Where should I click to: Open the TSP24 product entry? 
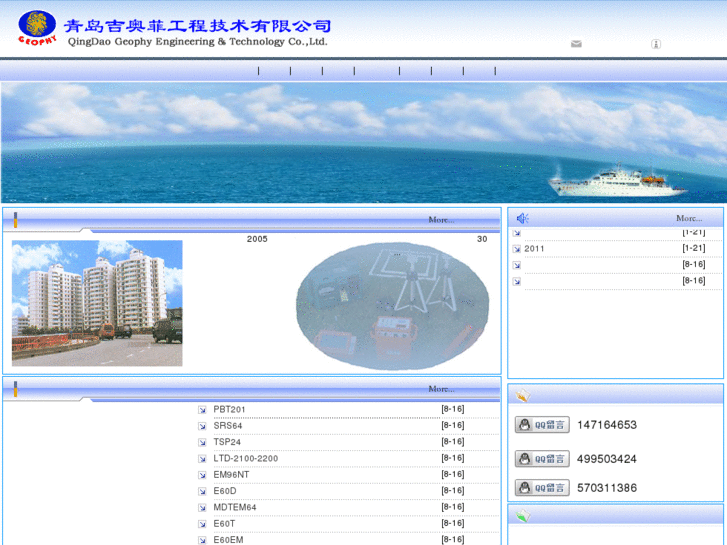227,442
